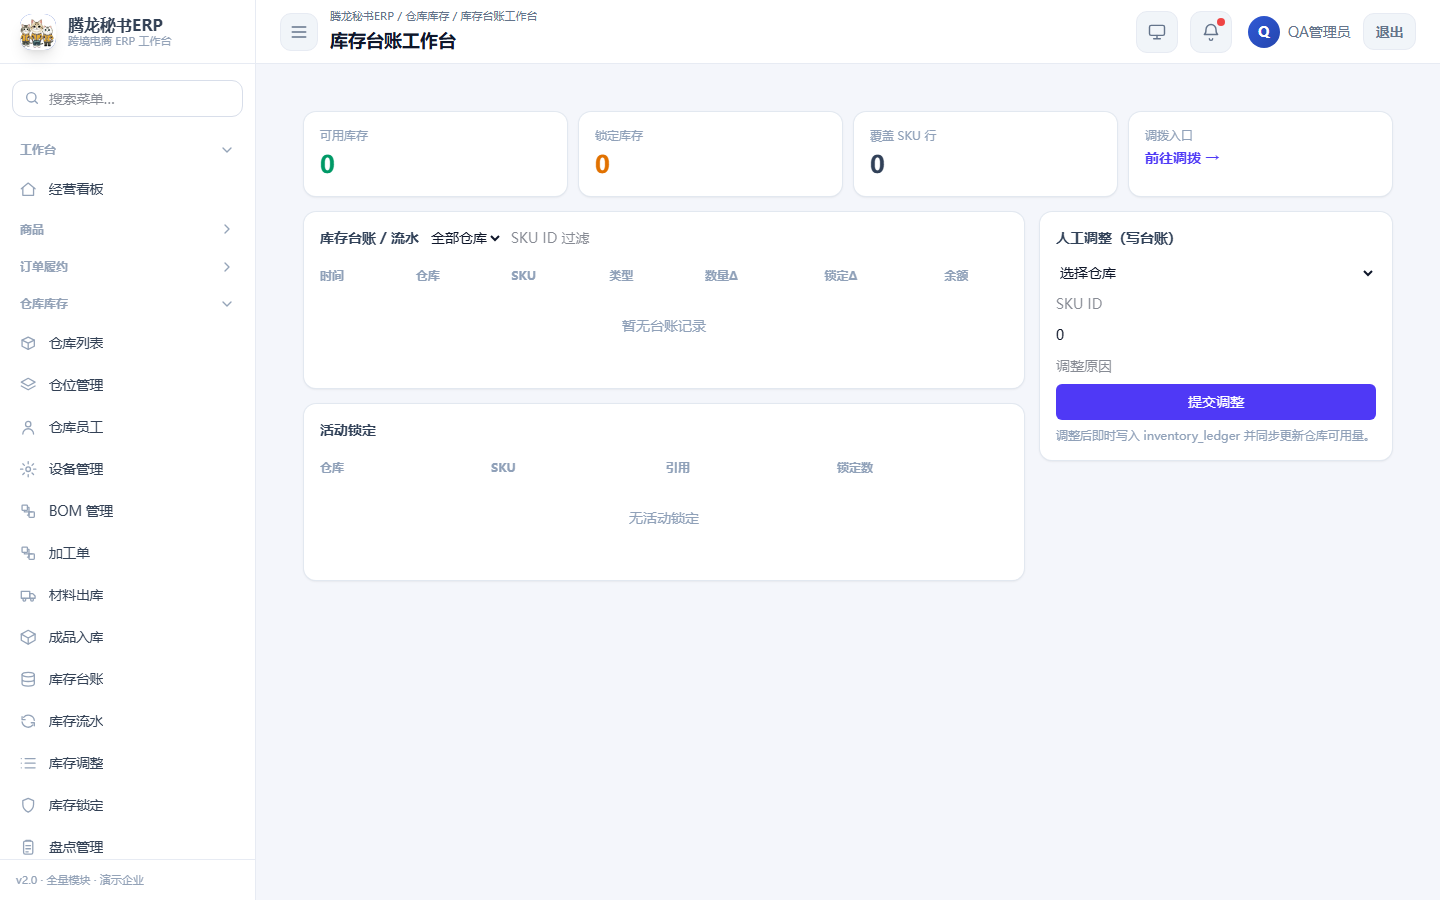Click the 可用库存 stat card
Screen dimensions: 1440x900
tap(435, 154)
